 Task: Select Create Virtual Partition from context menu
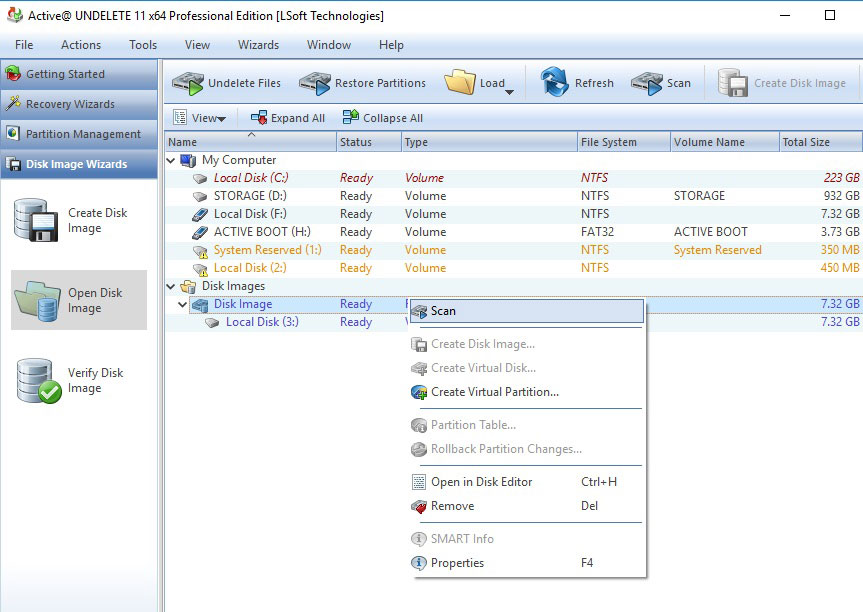494,392
